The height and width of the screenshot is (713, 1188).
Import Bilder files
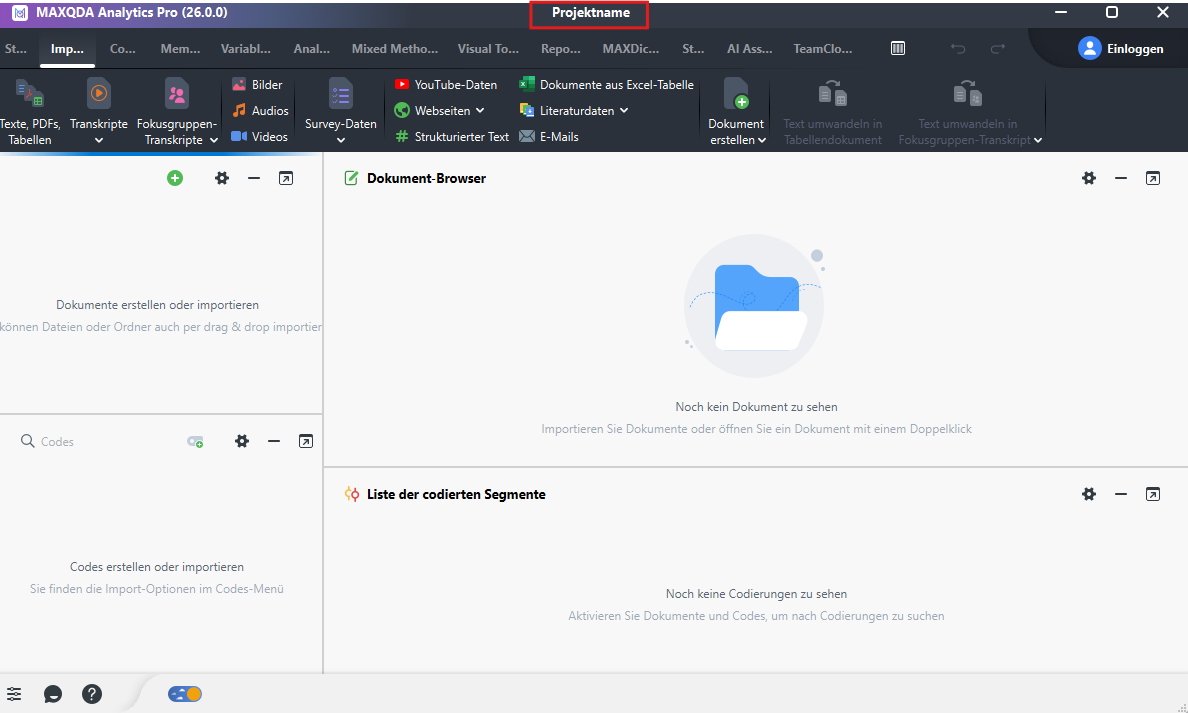click(257, 85)
